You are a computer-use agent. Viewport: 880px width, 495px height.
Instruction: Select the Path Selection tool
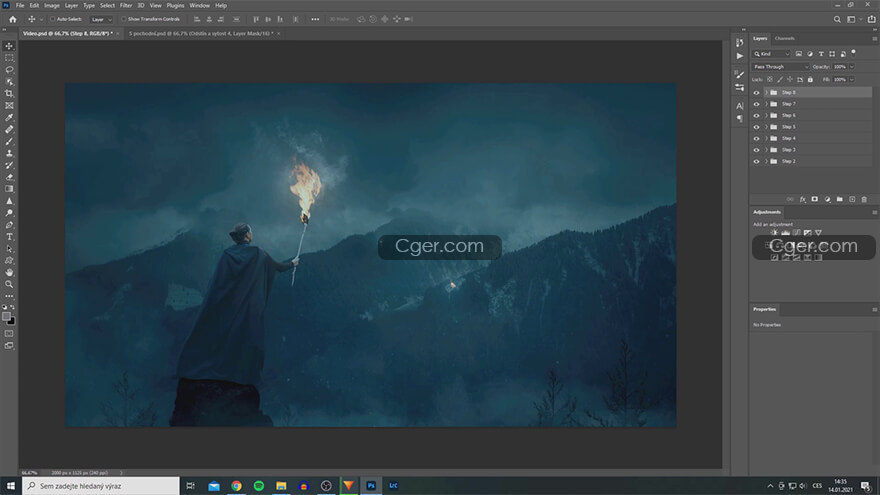(9, 249)
